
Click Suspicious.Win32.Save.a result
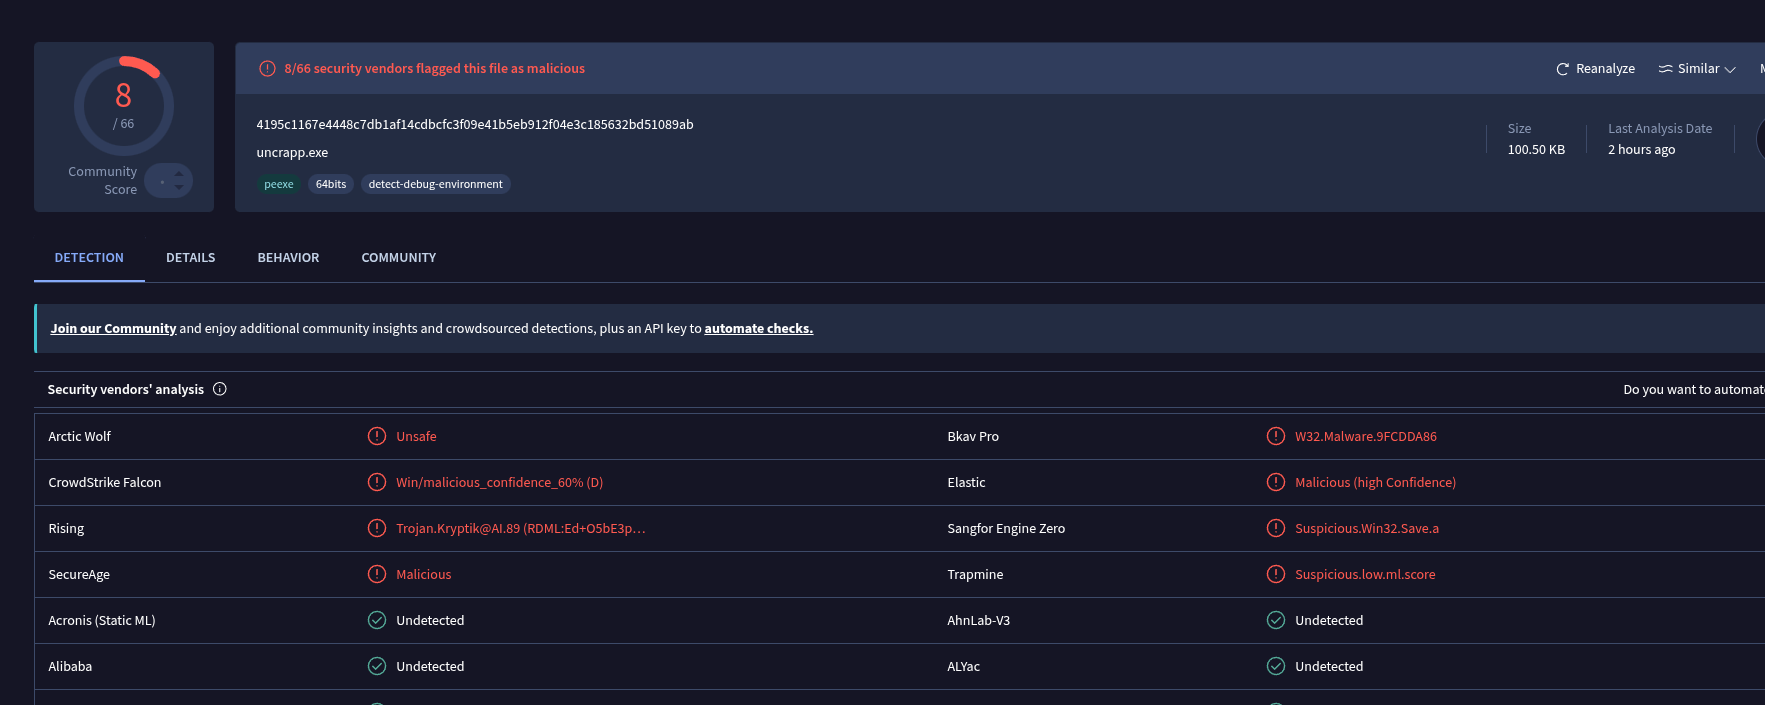point(1367,529)
